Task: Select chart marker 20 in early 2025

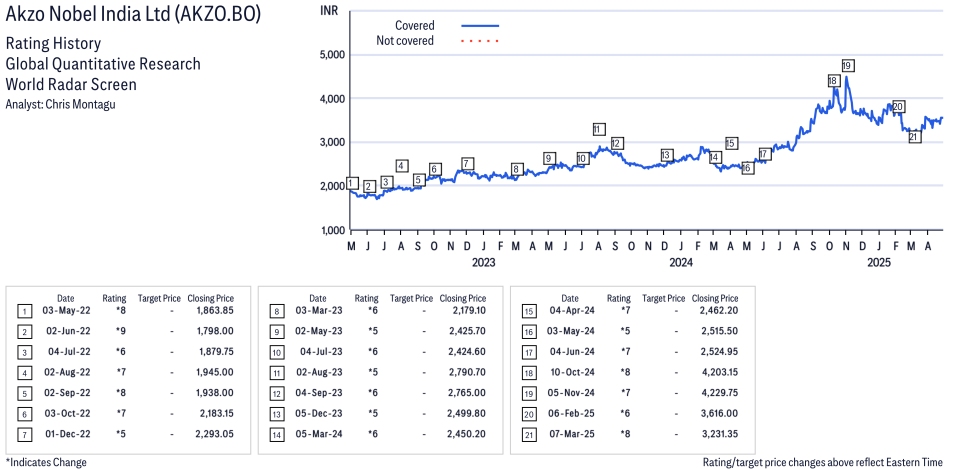Action: point(898,107)
